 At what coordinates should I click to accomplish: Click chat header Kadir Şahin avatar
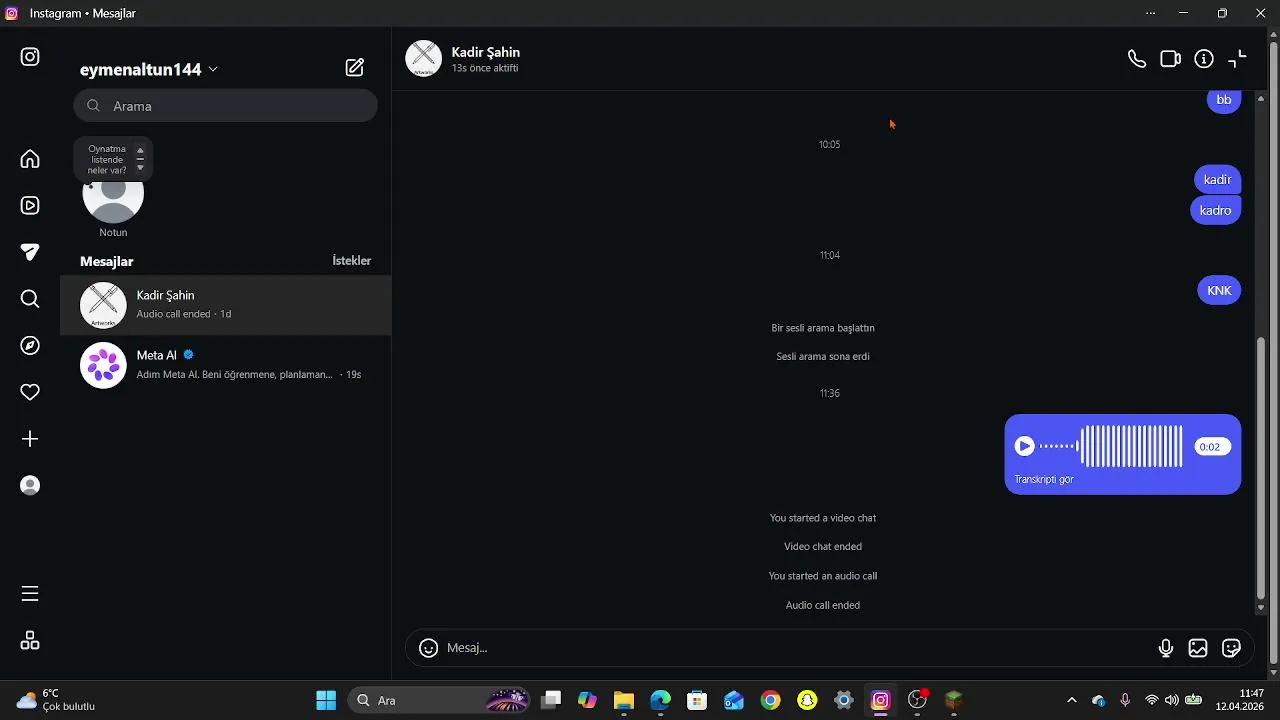423,59
